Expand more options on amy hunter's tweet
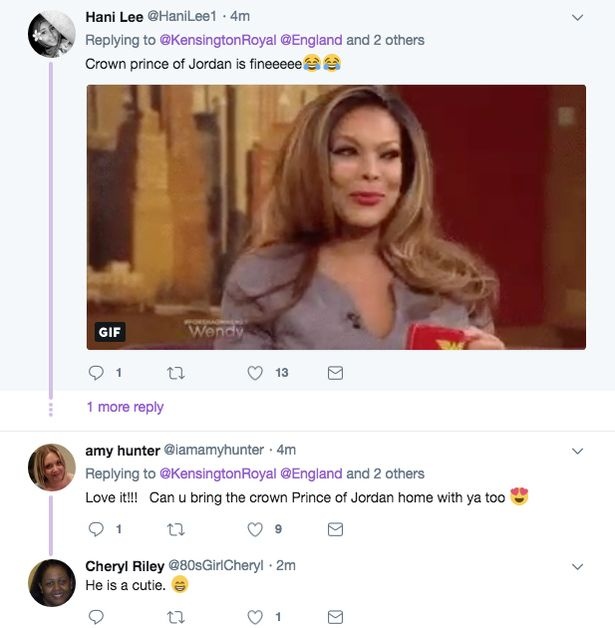 pos(577,452)
